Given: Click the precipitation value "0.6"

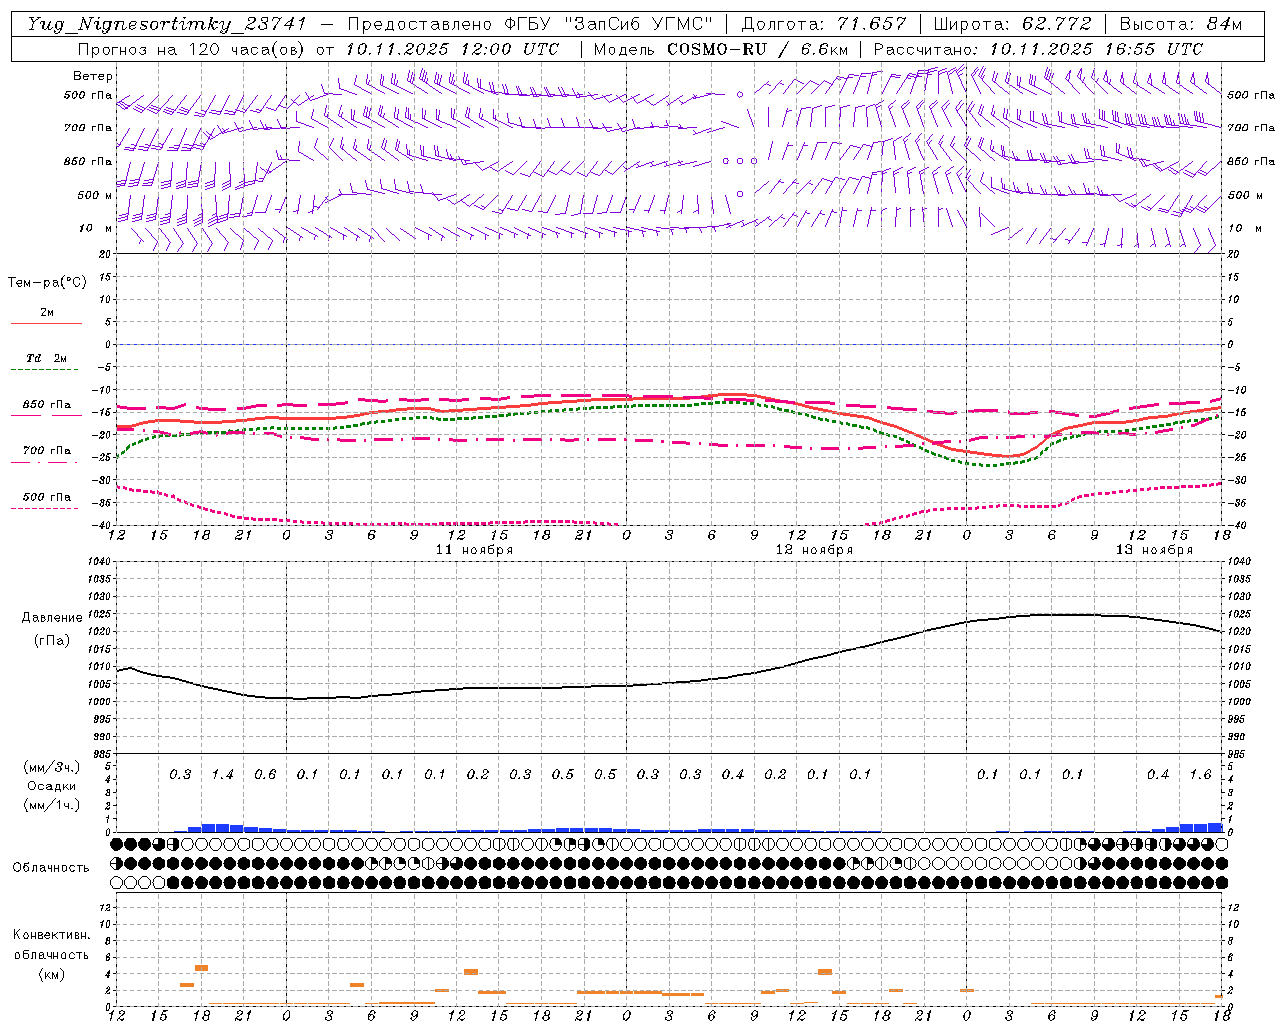Looking at the screenshot, I should [x=265, y=774].
